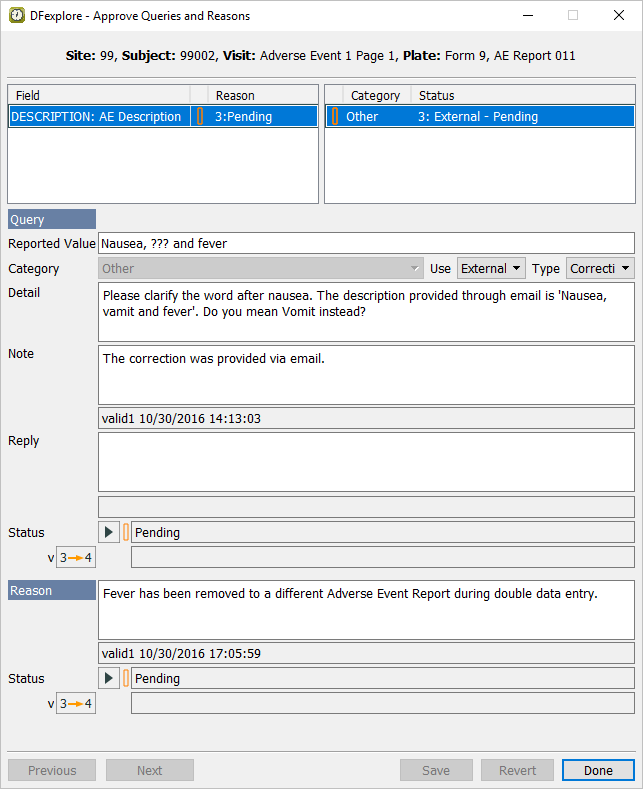Click the Reason 3 to 4 version arrow indicator

coord(76,703)
